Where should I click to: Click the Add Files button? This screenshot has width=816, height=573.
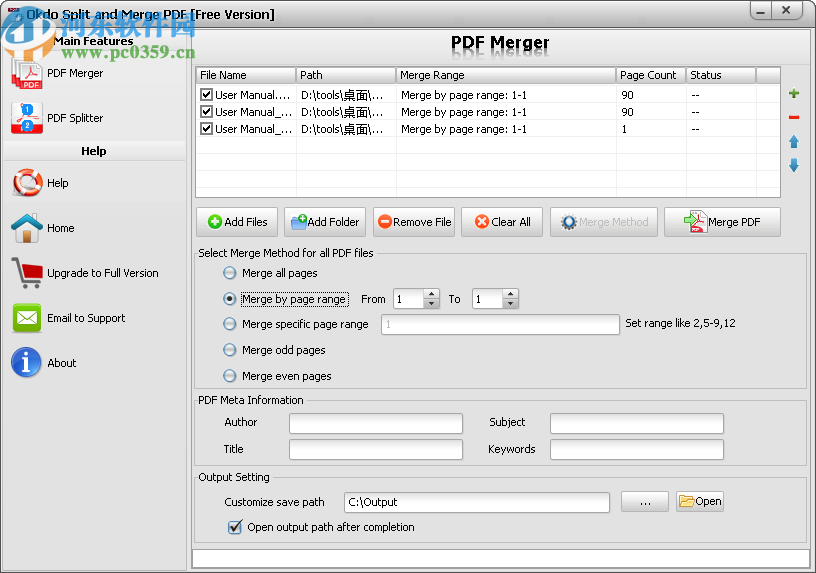click(237, 222)
